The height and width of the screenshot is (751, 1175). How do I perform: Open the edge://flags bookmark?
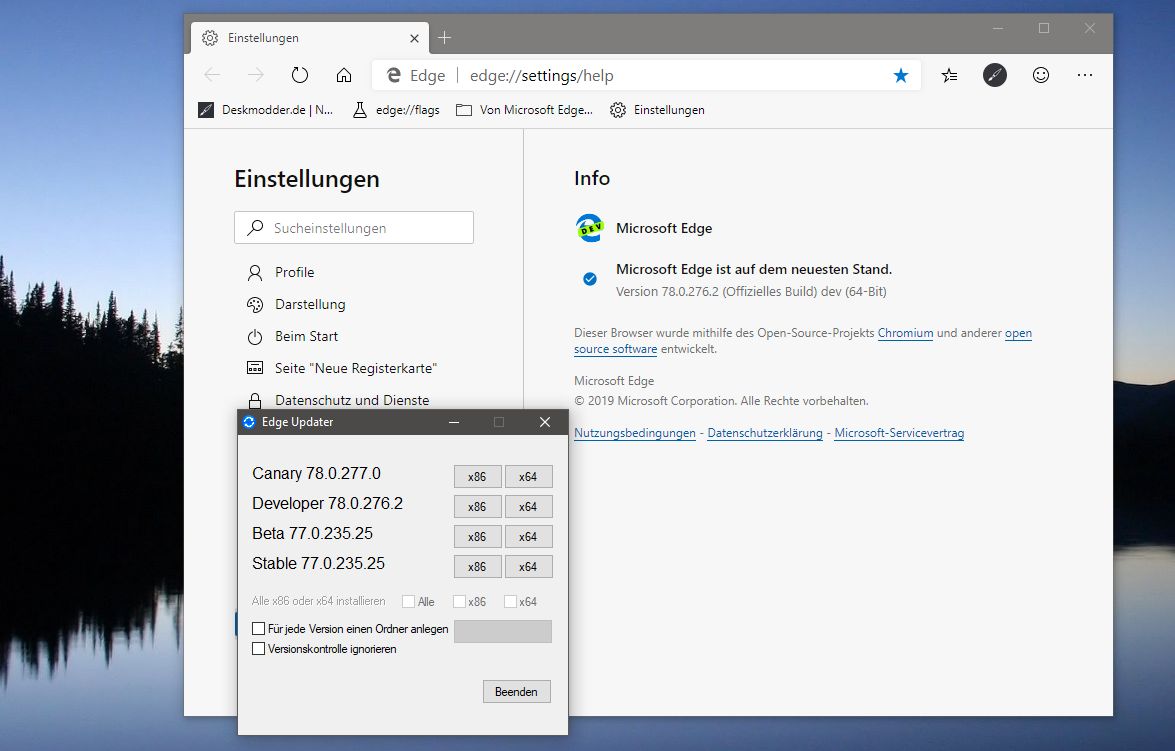tap(396, 110)
